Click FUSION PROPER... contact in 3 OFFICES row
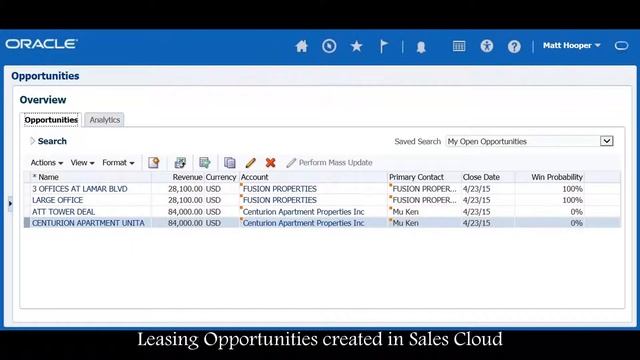640x360 pixels. pos(424,189)
